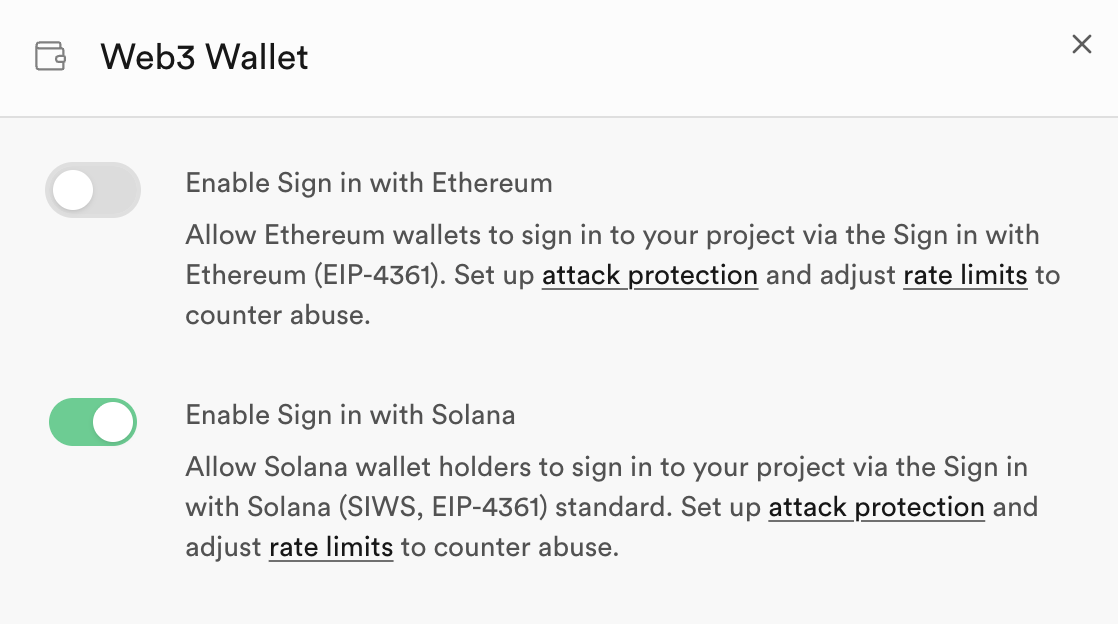Viewport: 1118px width, 624px height.
Task: Click the Enable Sign in with Solana label
Action: (350, 415)
